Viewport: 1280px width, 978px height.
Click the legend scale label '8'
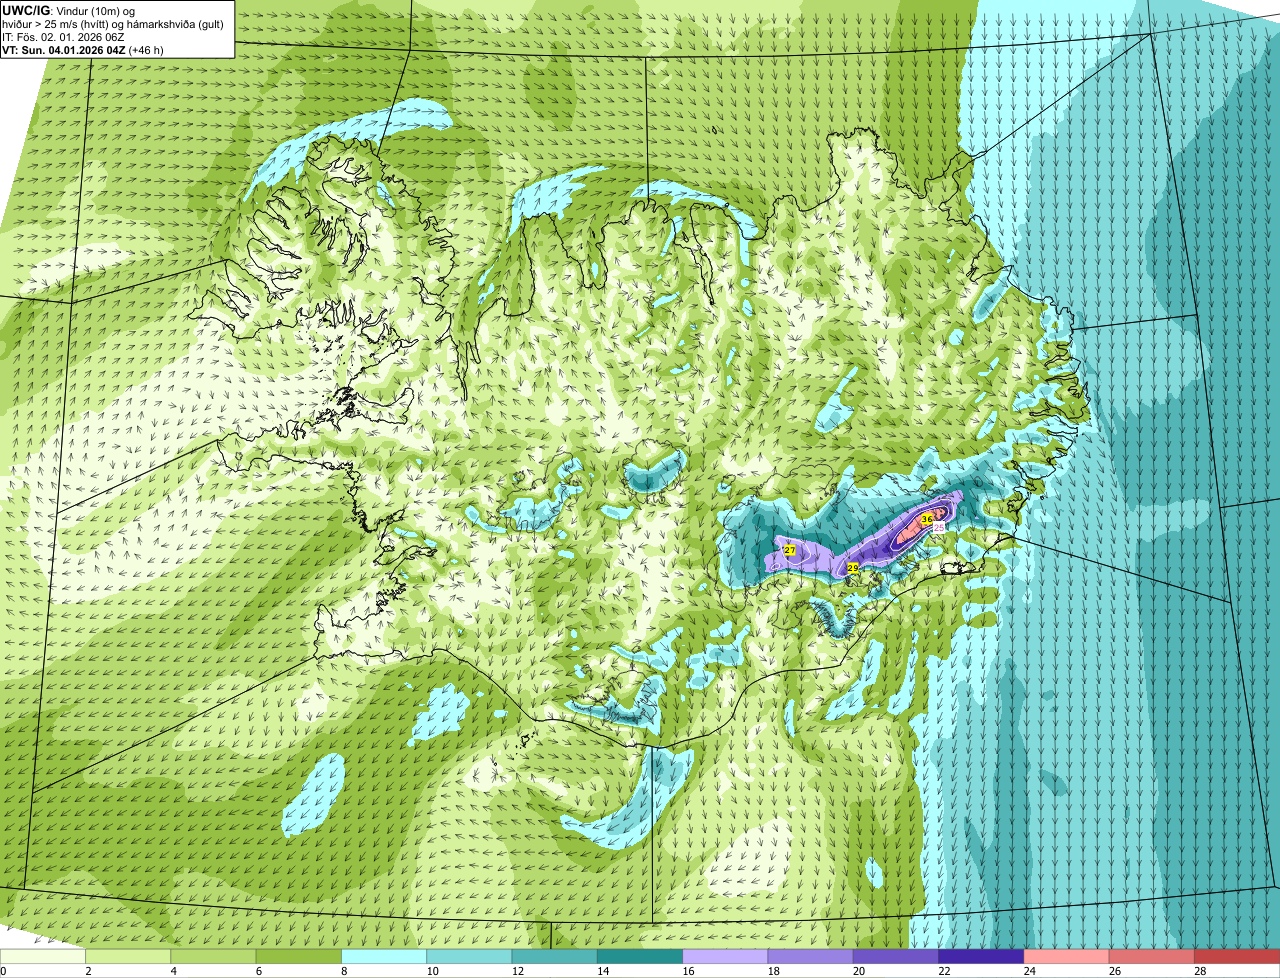[x=344, y=971]
